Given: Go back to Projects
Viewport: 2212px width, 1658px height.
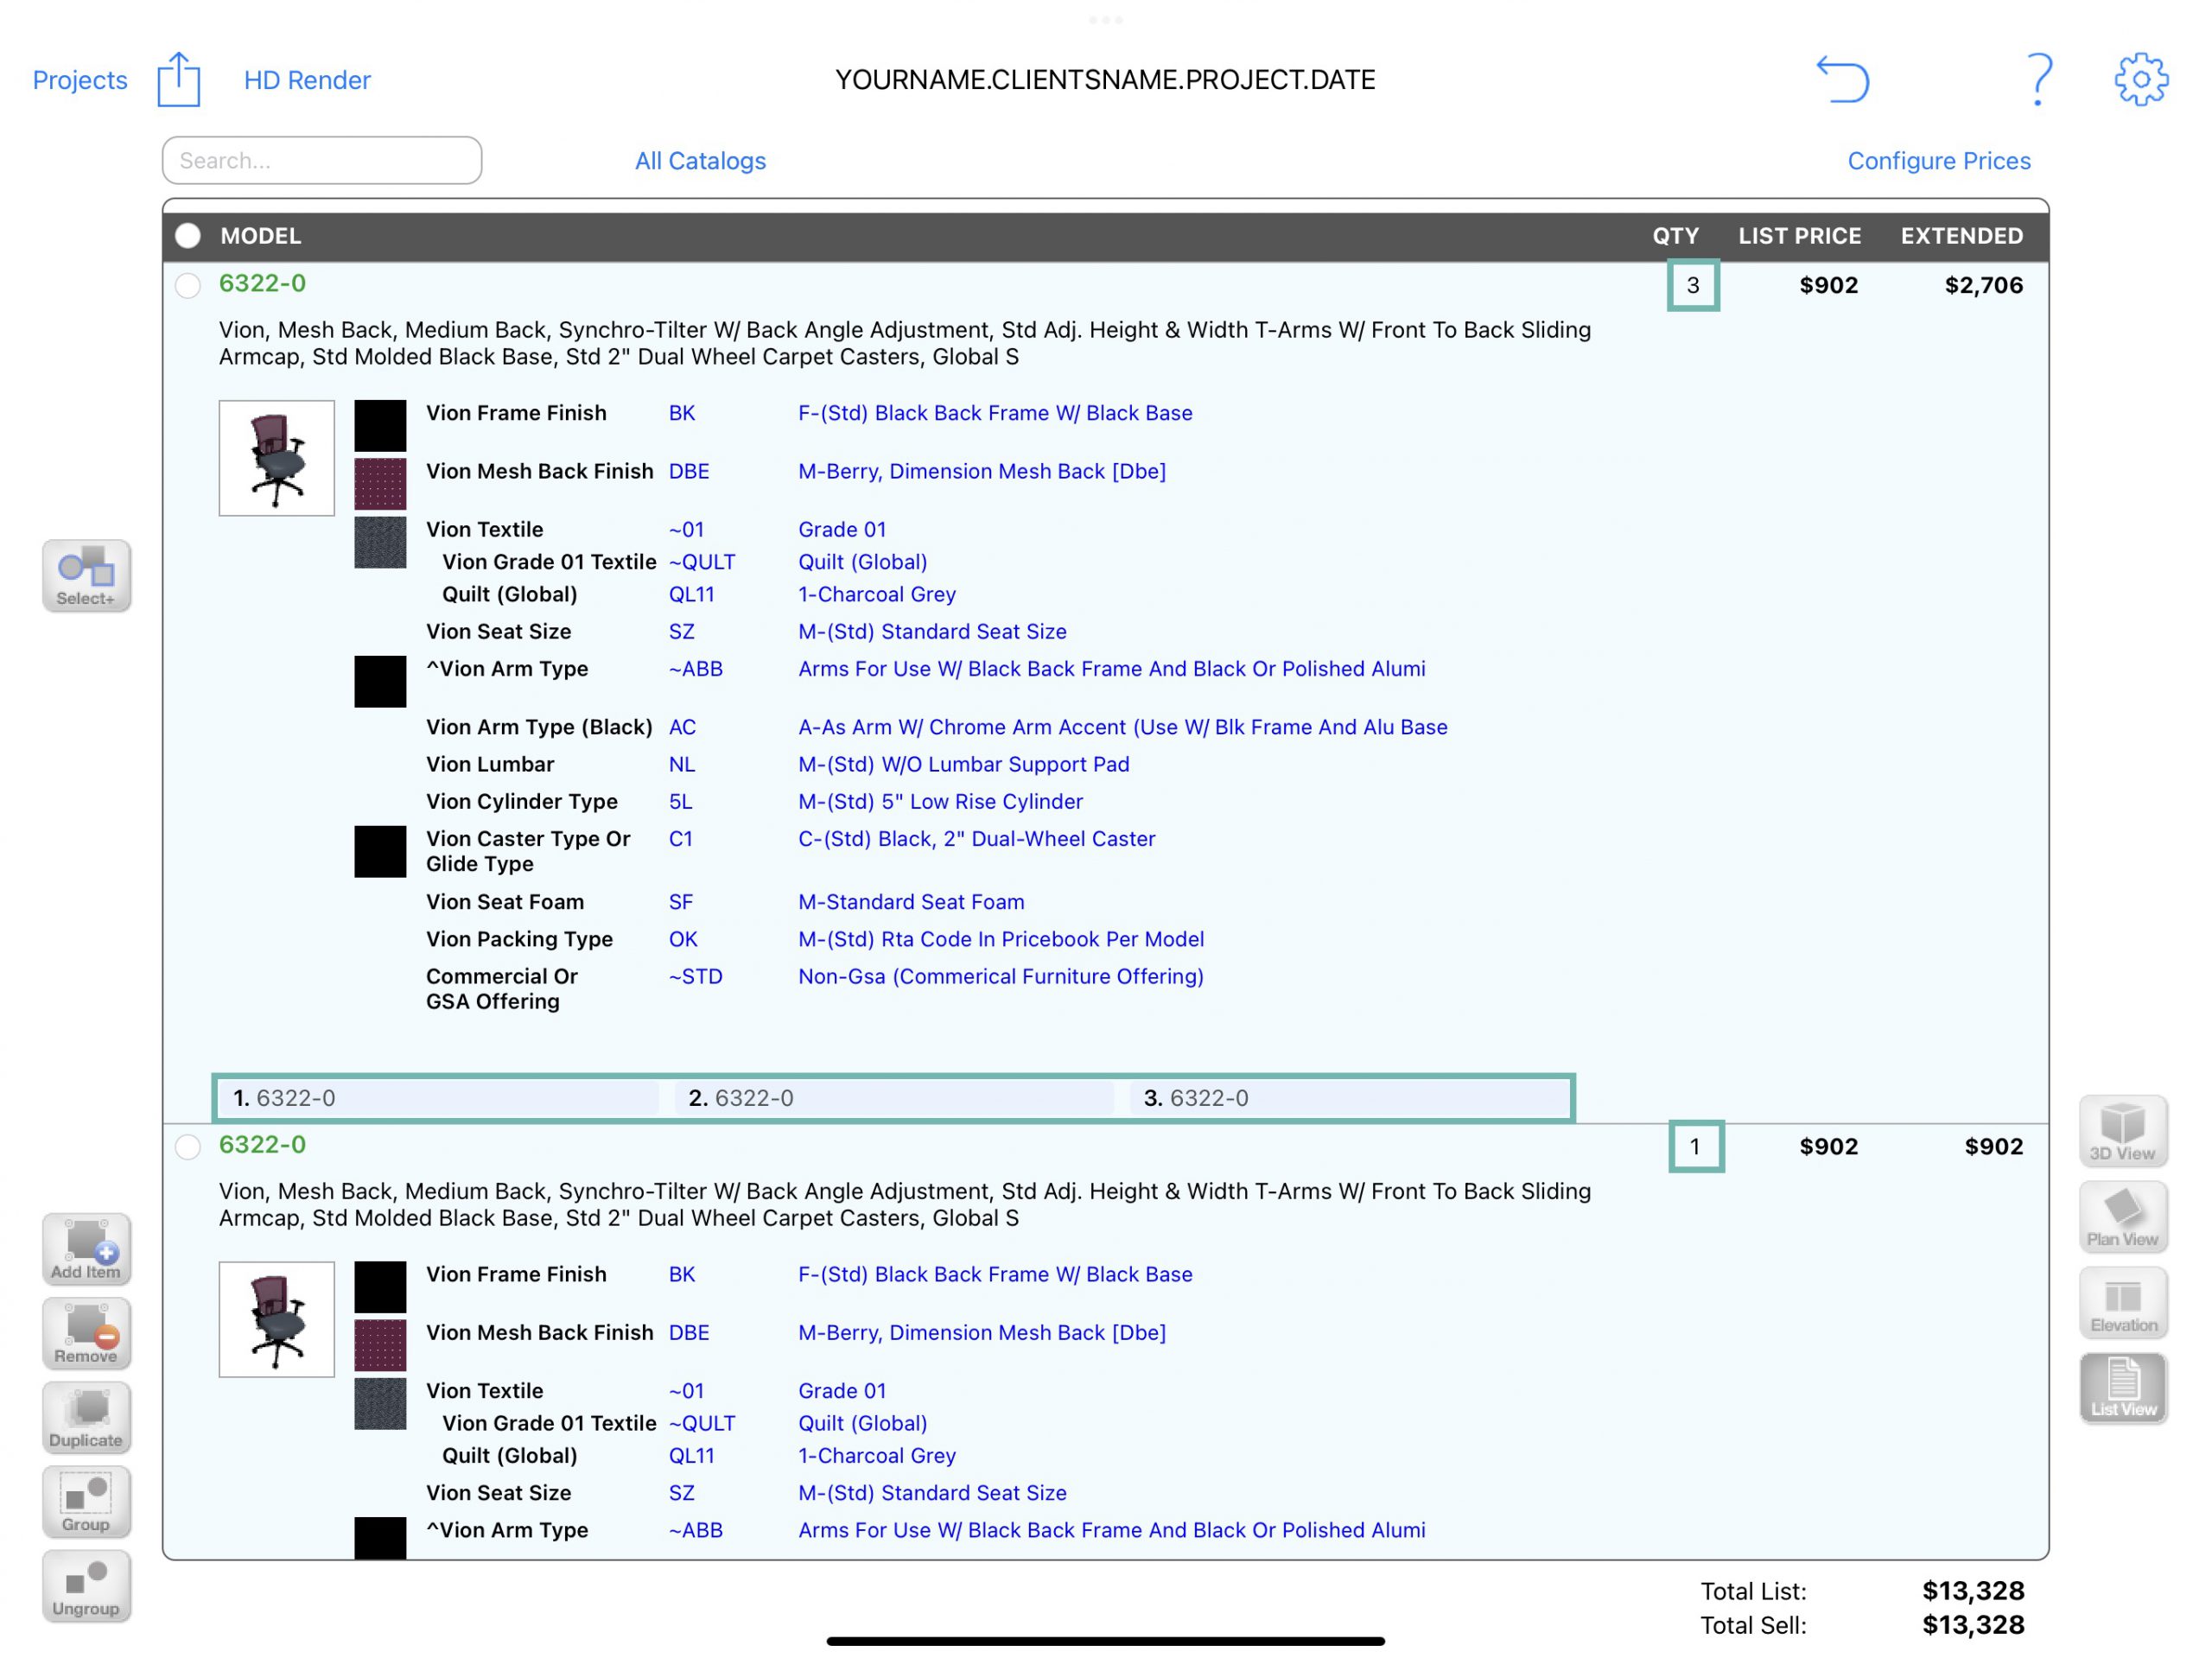Looking at the screenshot, I should coord(80,80).
